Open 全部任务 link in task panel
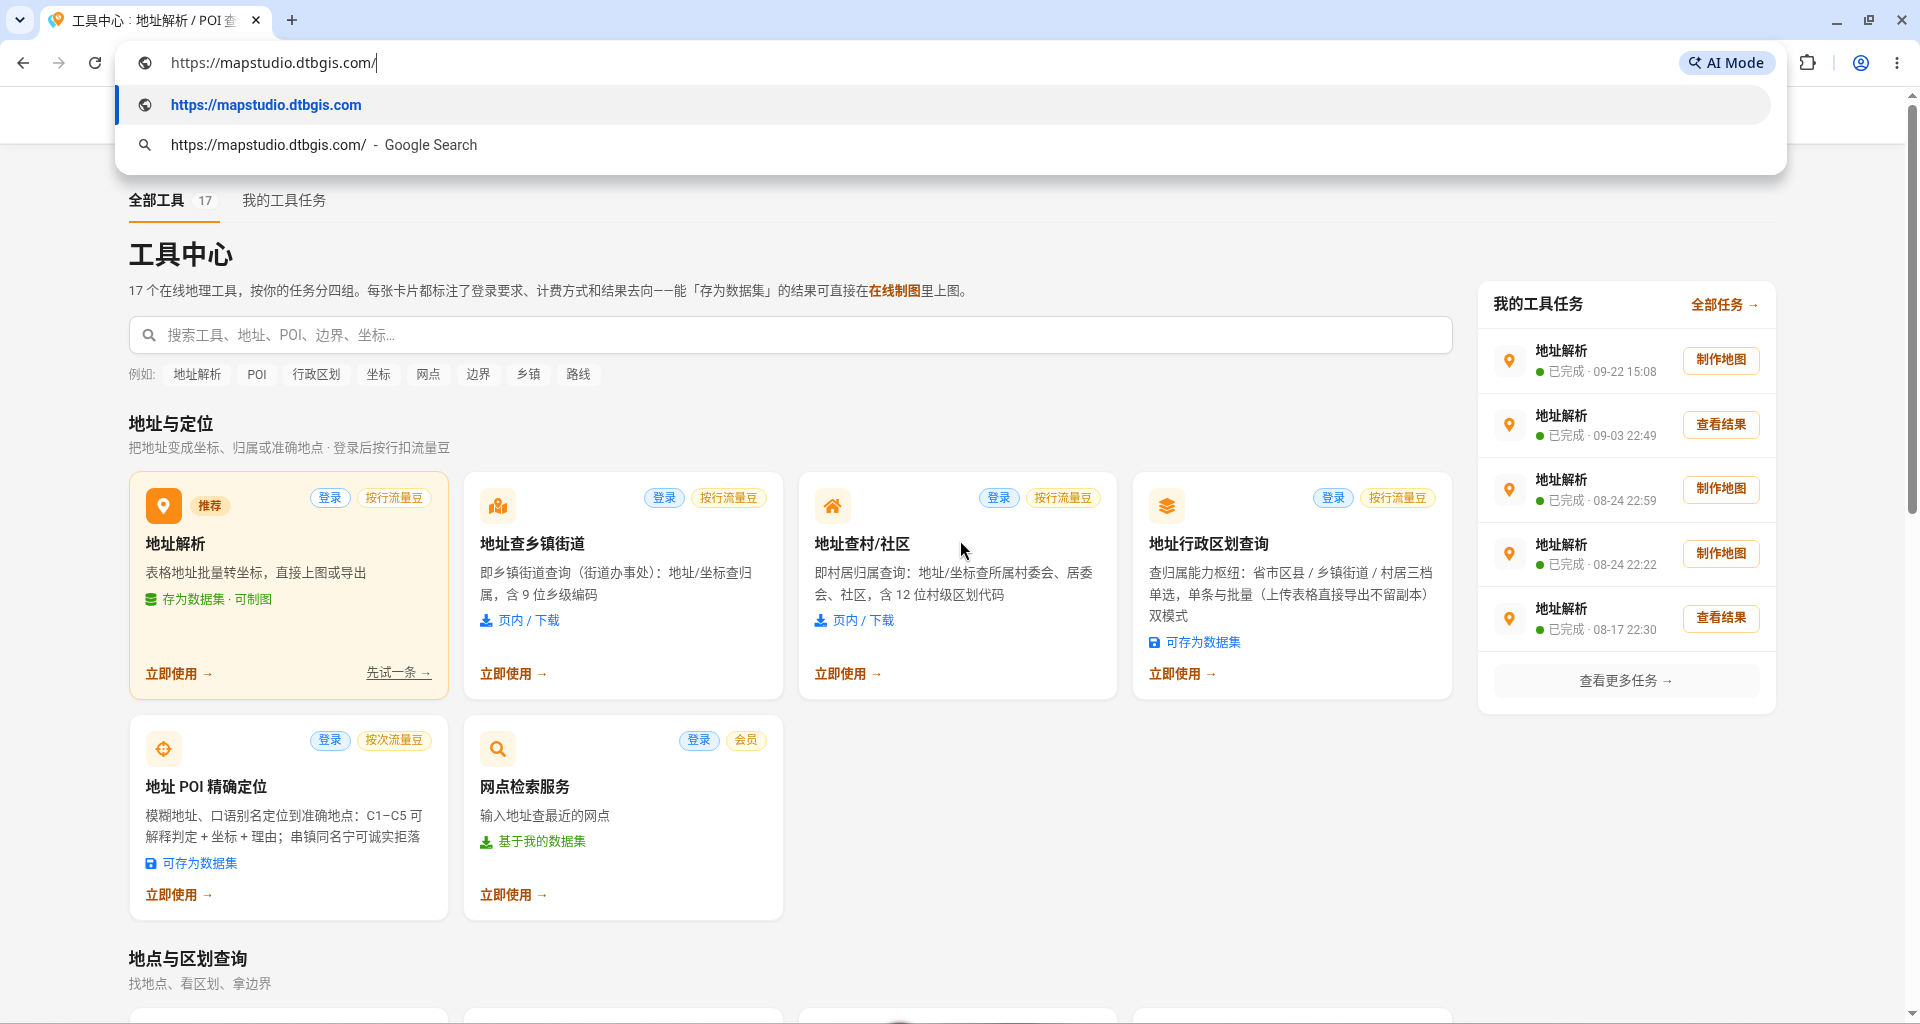This screenshot has height=1024, width=1920. pos(1724,305)
